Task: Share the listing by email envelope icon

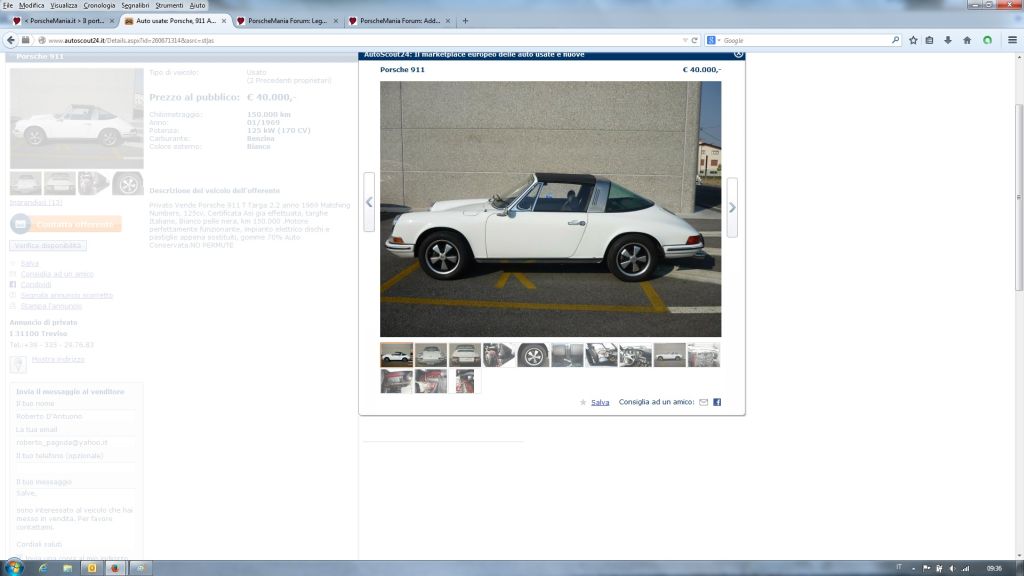Action: [x=703, y=402]
